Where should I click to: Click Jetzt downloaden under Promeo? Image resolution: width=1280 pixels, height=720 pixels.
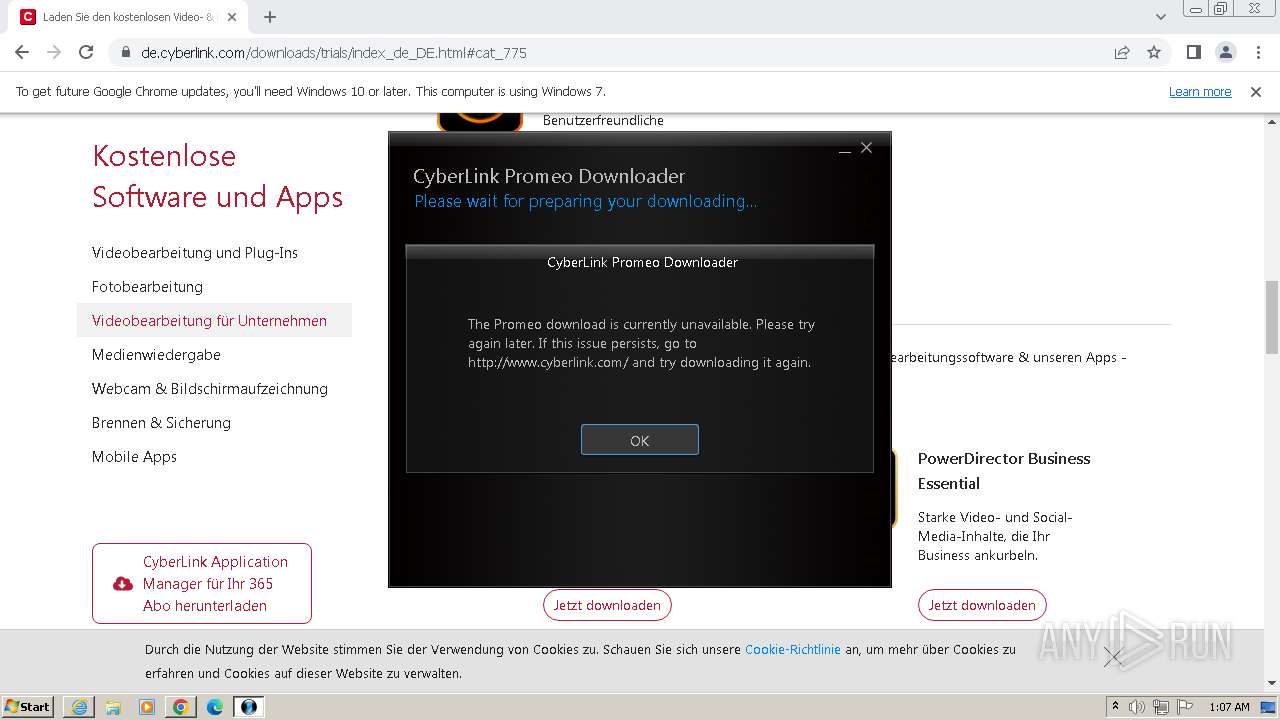(x=607, y=605)
